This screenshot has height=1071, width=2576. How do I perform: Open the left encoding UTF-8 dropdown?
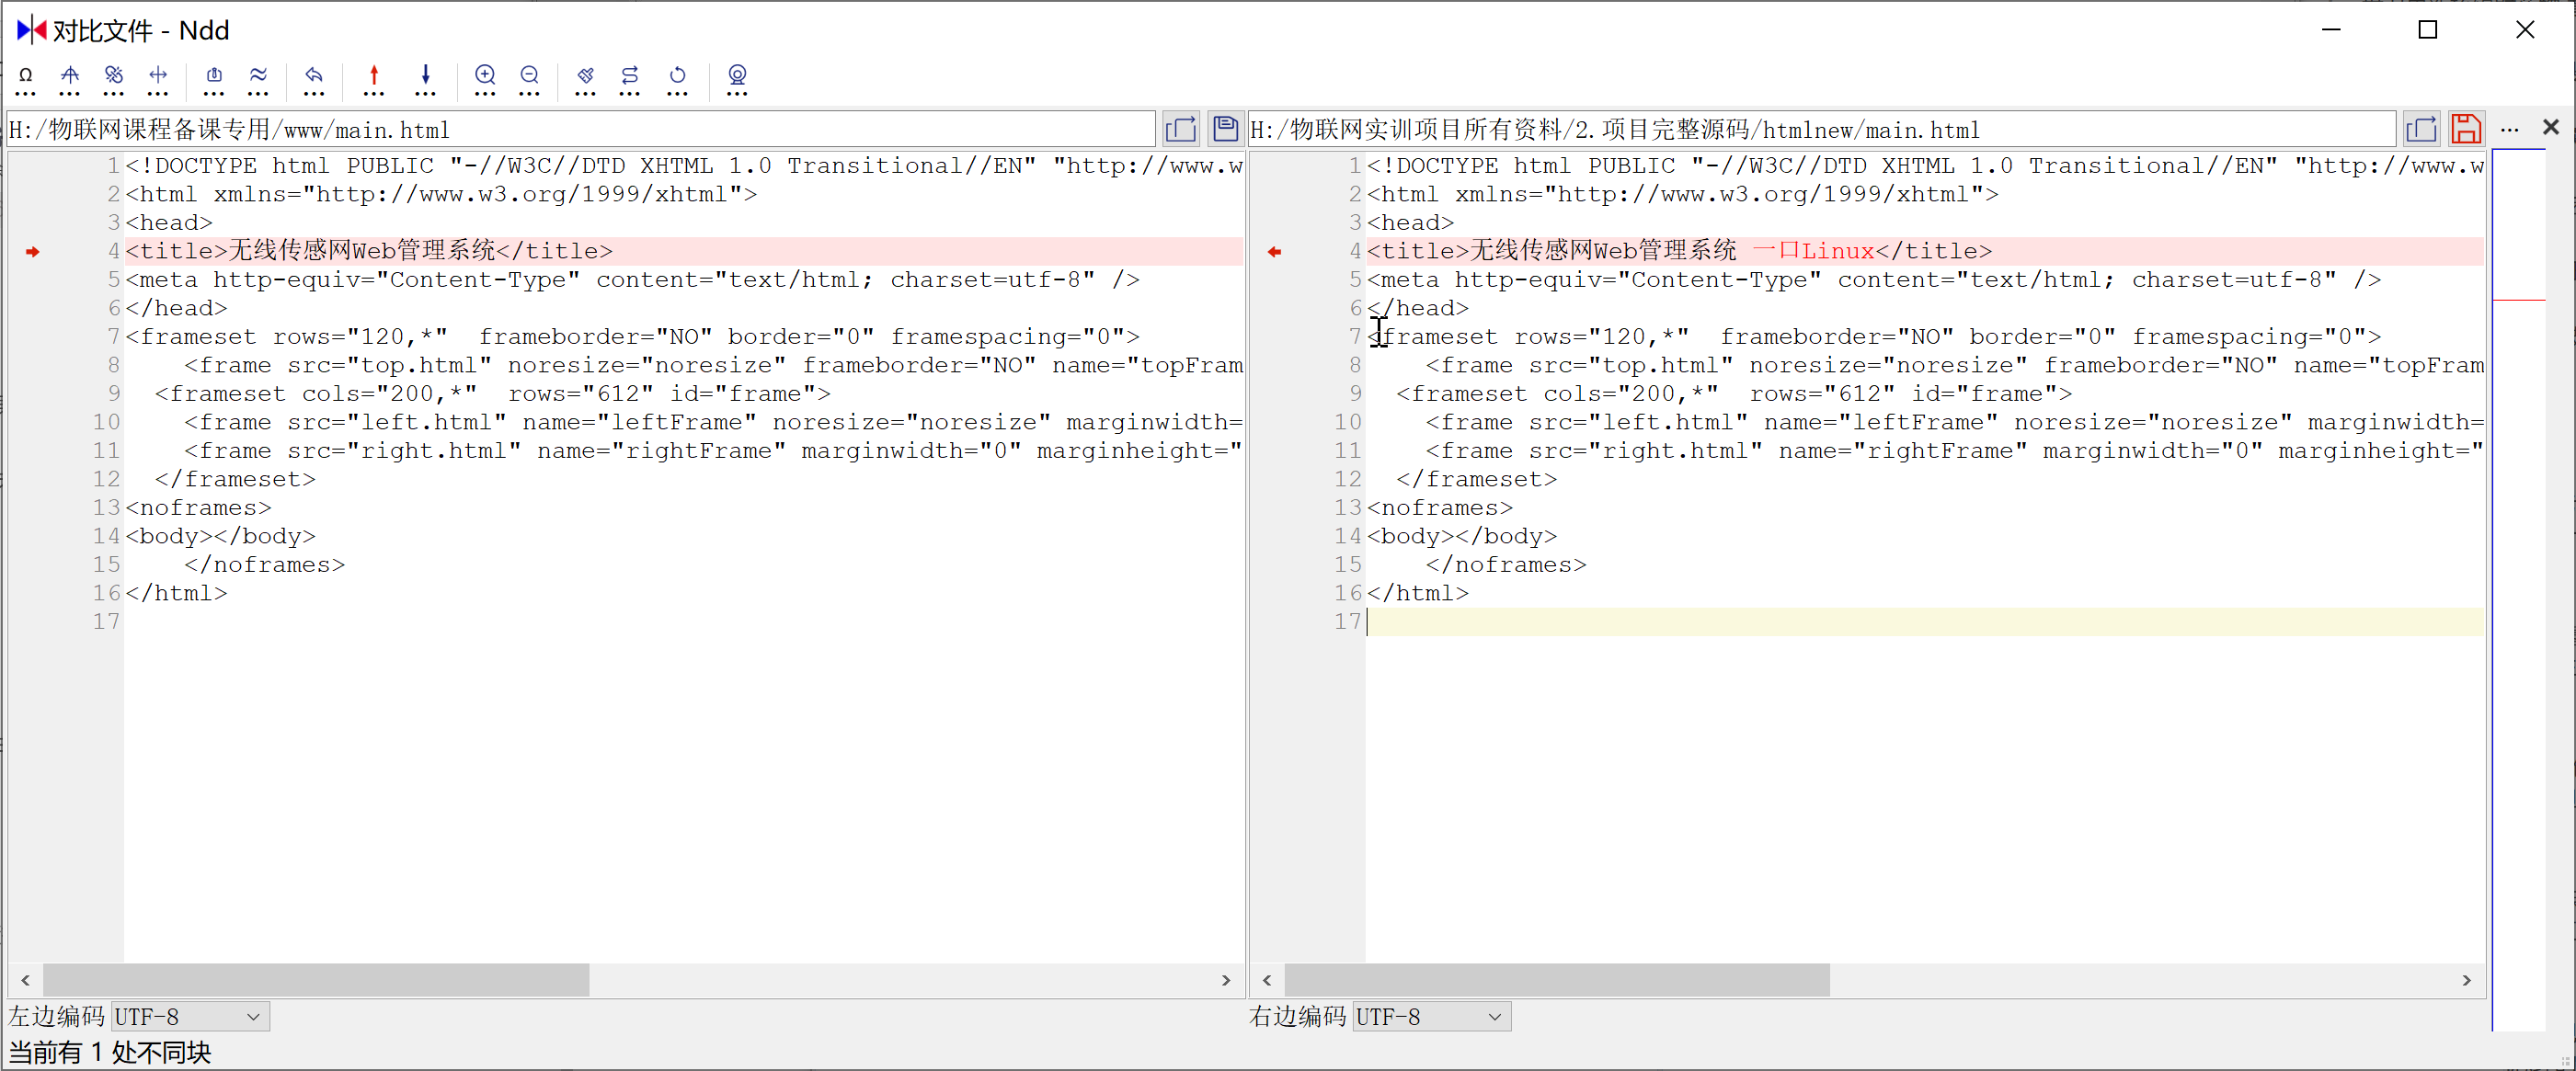(x=189, y=1017)
